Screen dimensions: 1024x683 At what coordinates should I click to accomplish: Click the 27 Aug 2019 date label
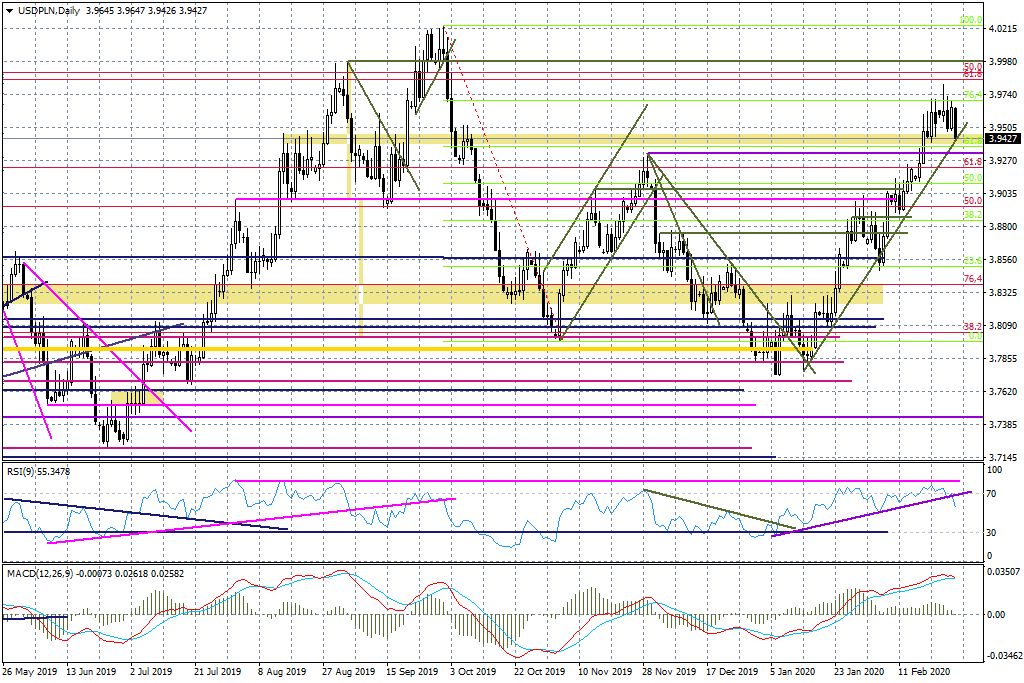point(347,671)
